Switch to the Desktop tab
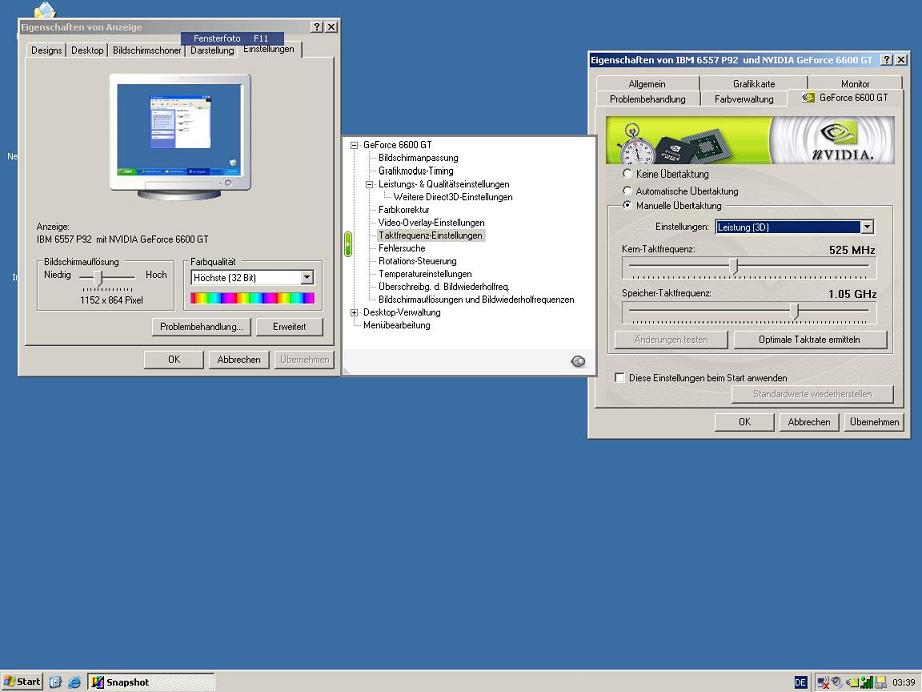This screenshot has height=692, width=922. point(87,51)
